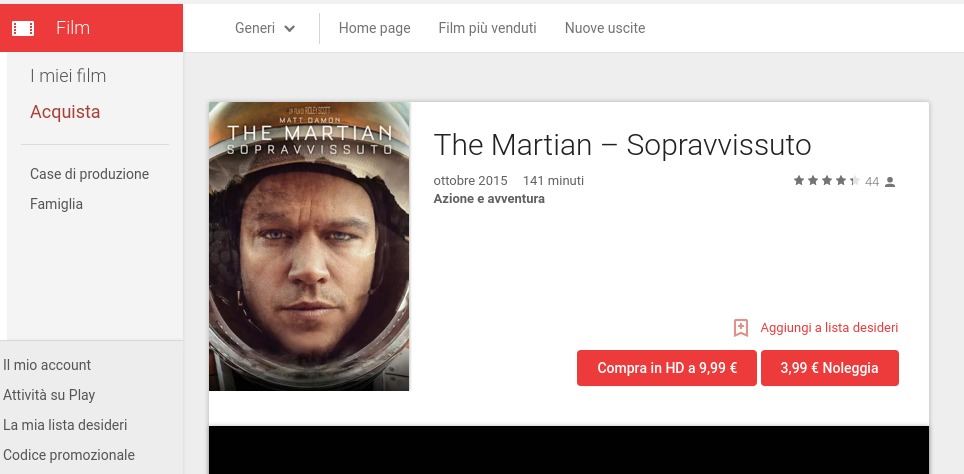The width and height of the screenshot is (964, 474).
Task: Go to Home page tab
Action: point(374,28)
